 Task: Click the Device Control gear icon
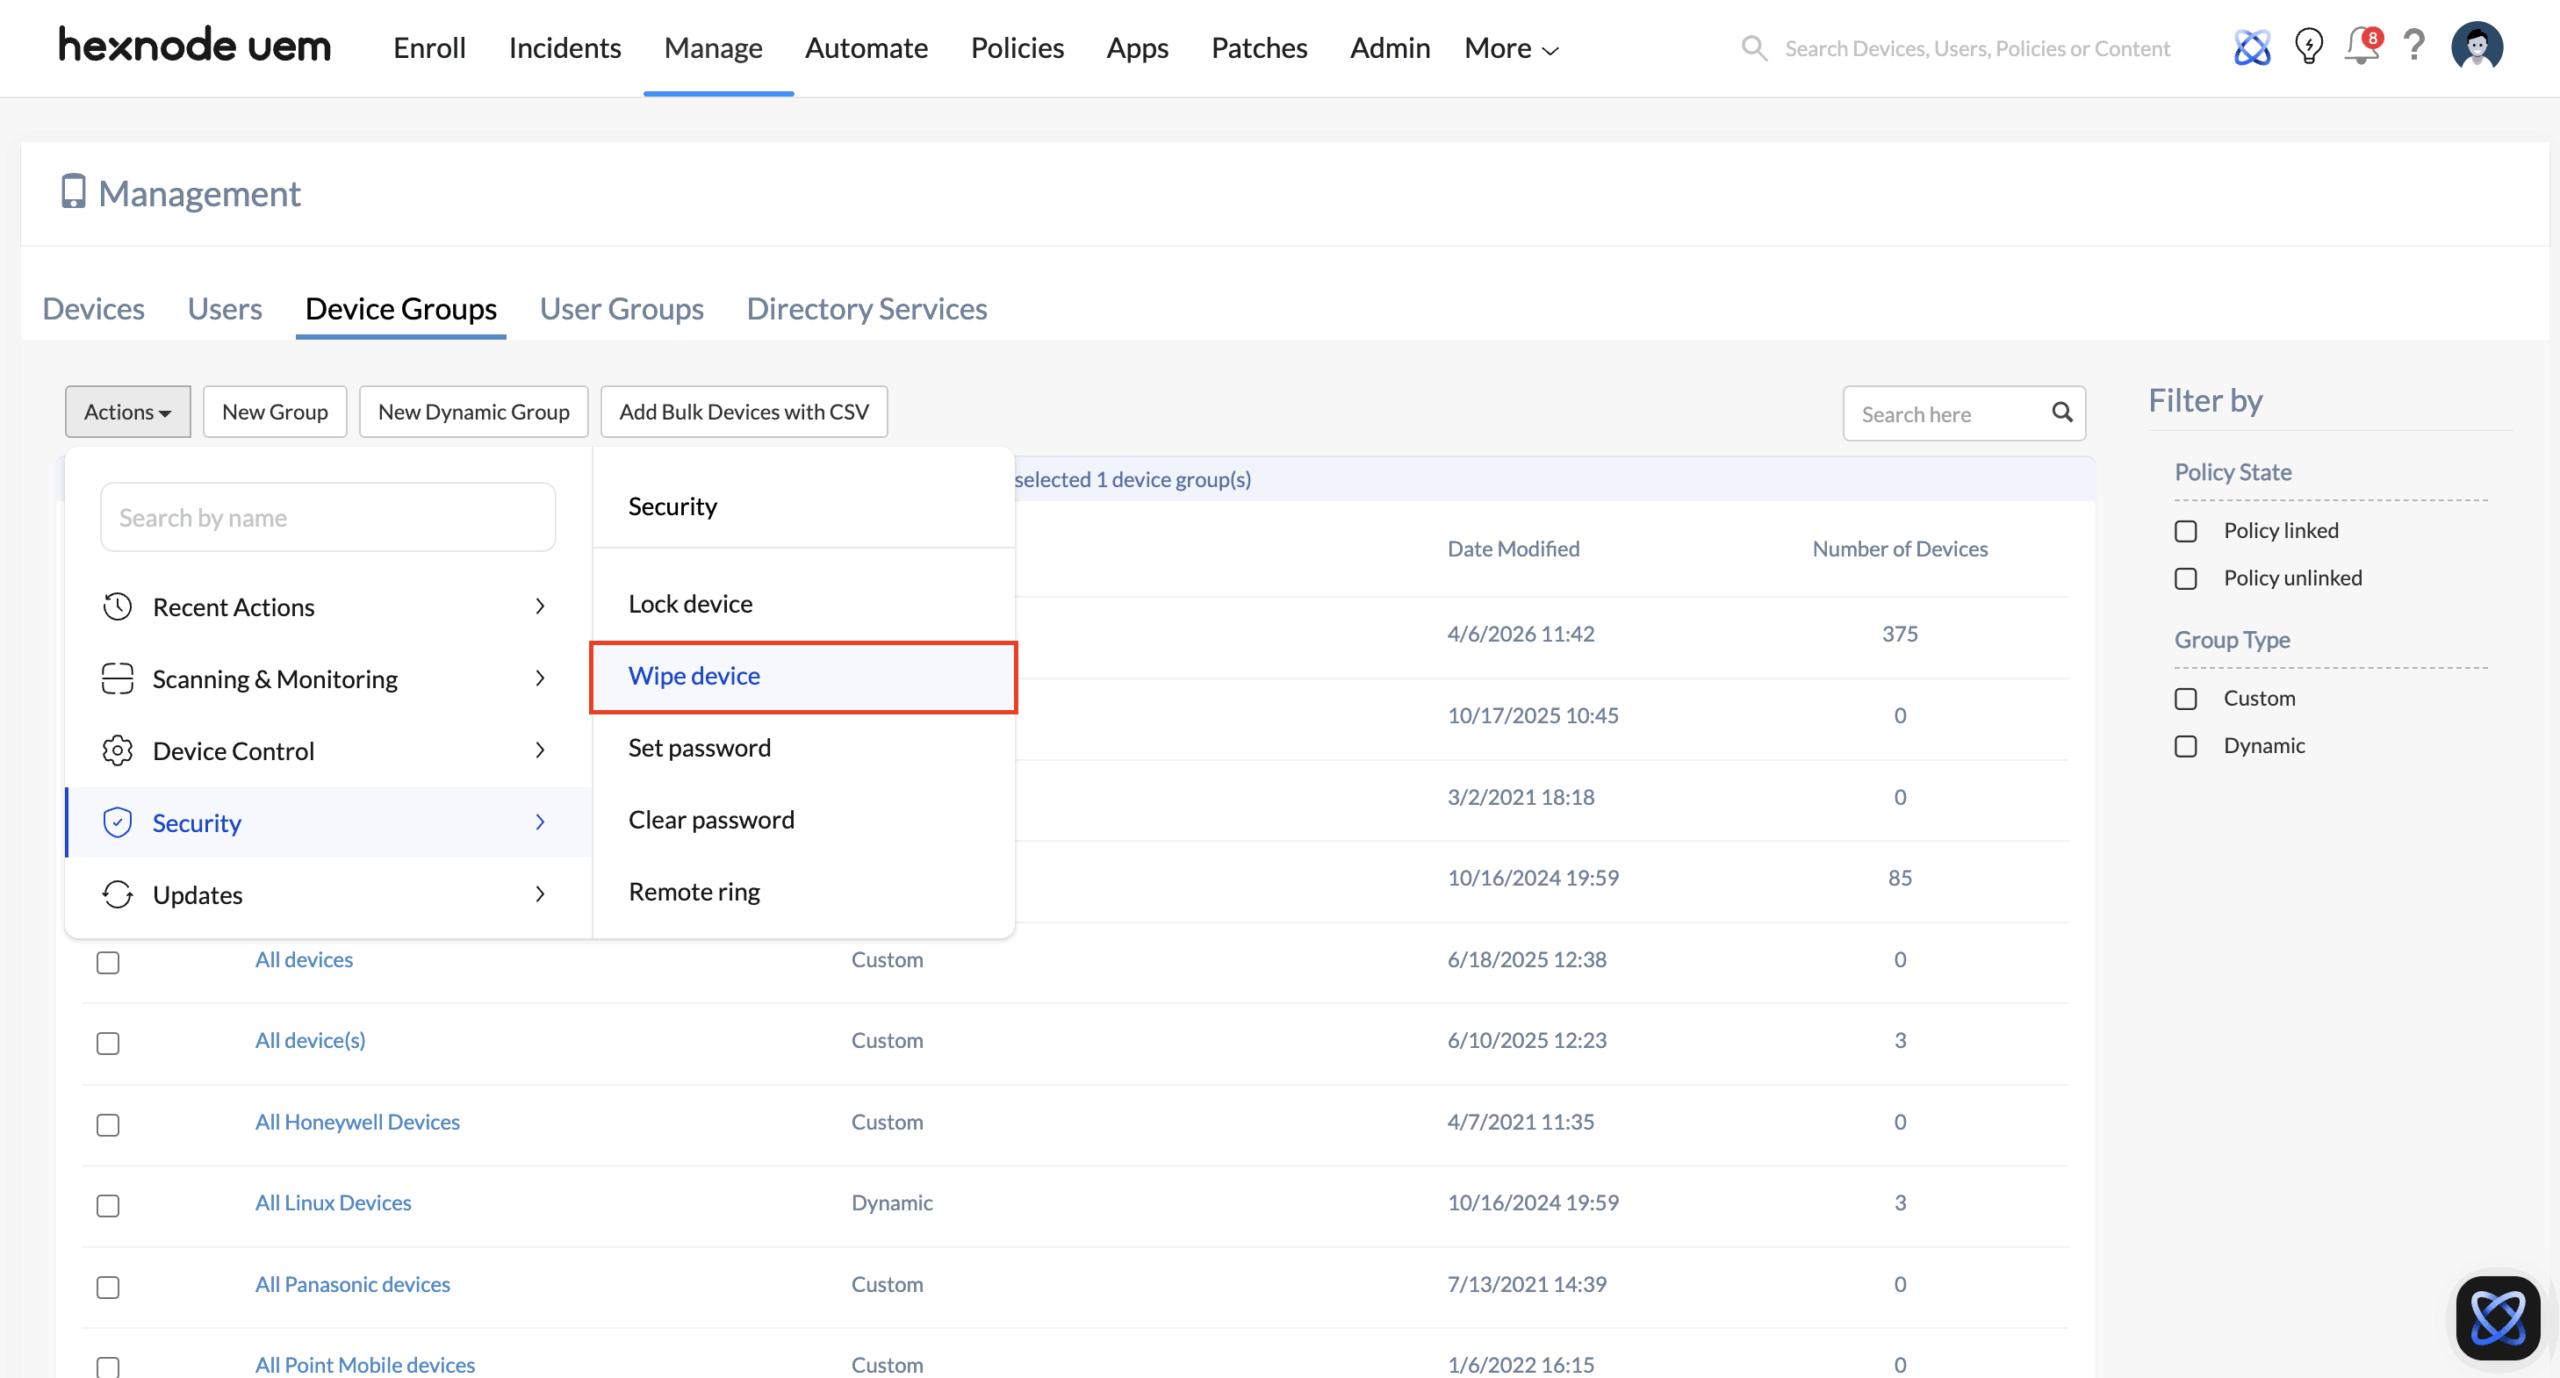point(118,751)
